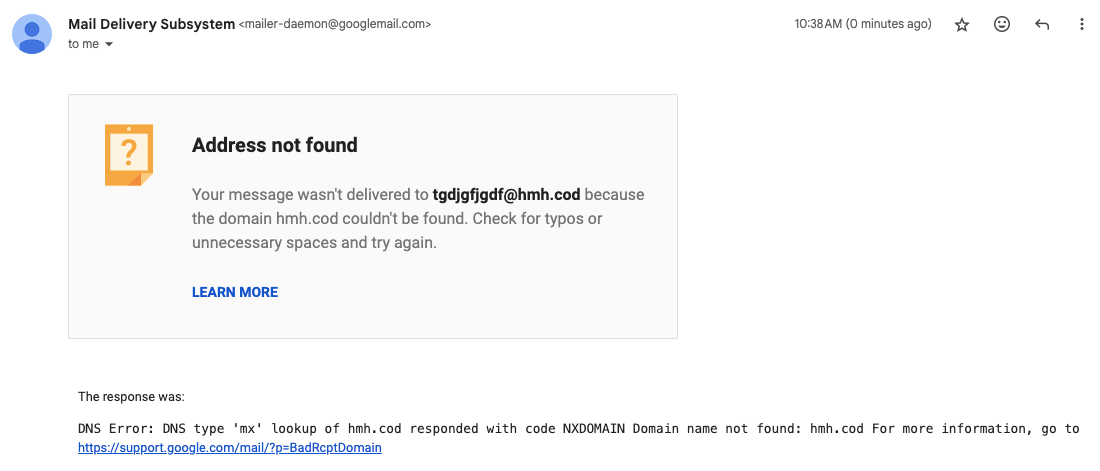
Task: Click the "unnecessary spaces and try again" text
Action: [314, 242]
